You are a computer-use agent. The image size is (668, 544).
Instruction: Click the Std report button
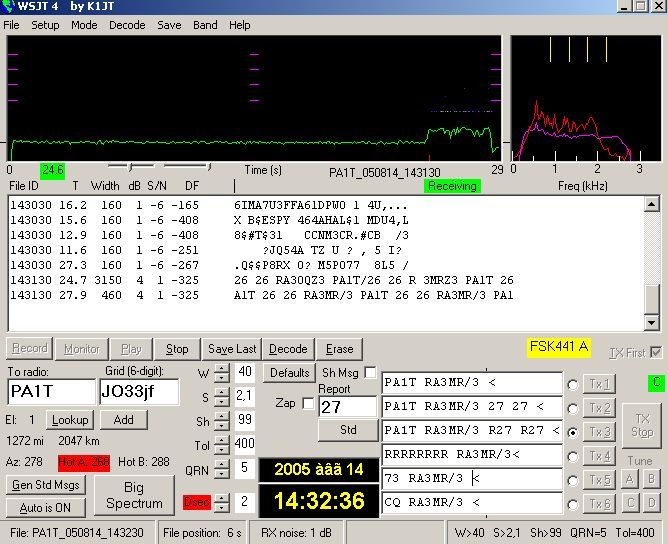click(x=348, y=430)
